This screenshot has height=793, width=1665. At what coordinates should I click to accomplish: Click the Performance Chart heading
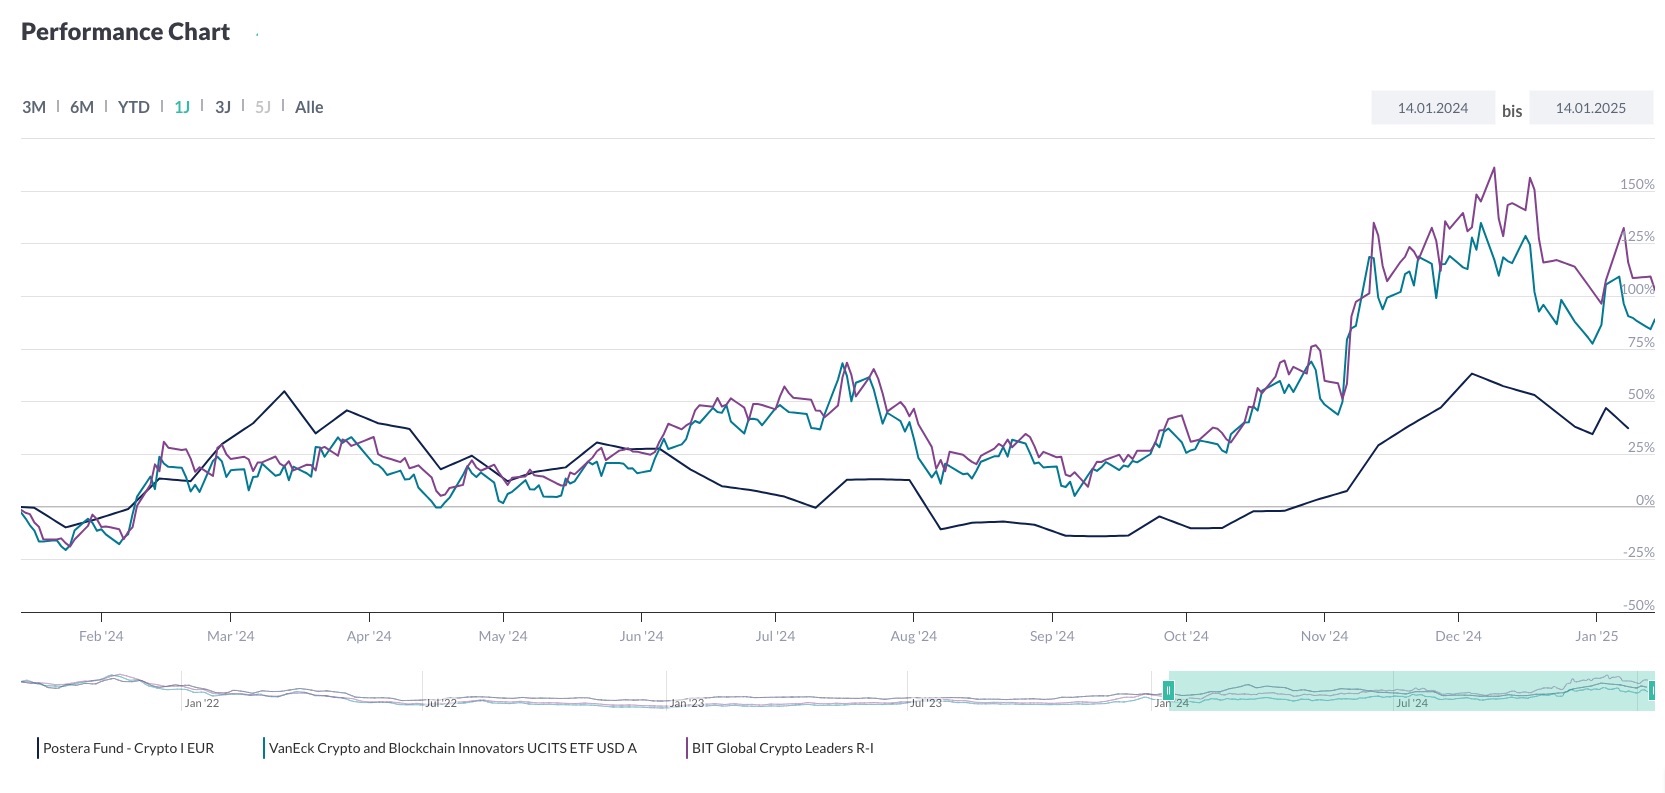tap(126, 32)
